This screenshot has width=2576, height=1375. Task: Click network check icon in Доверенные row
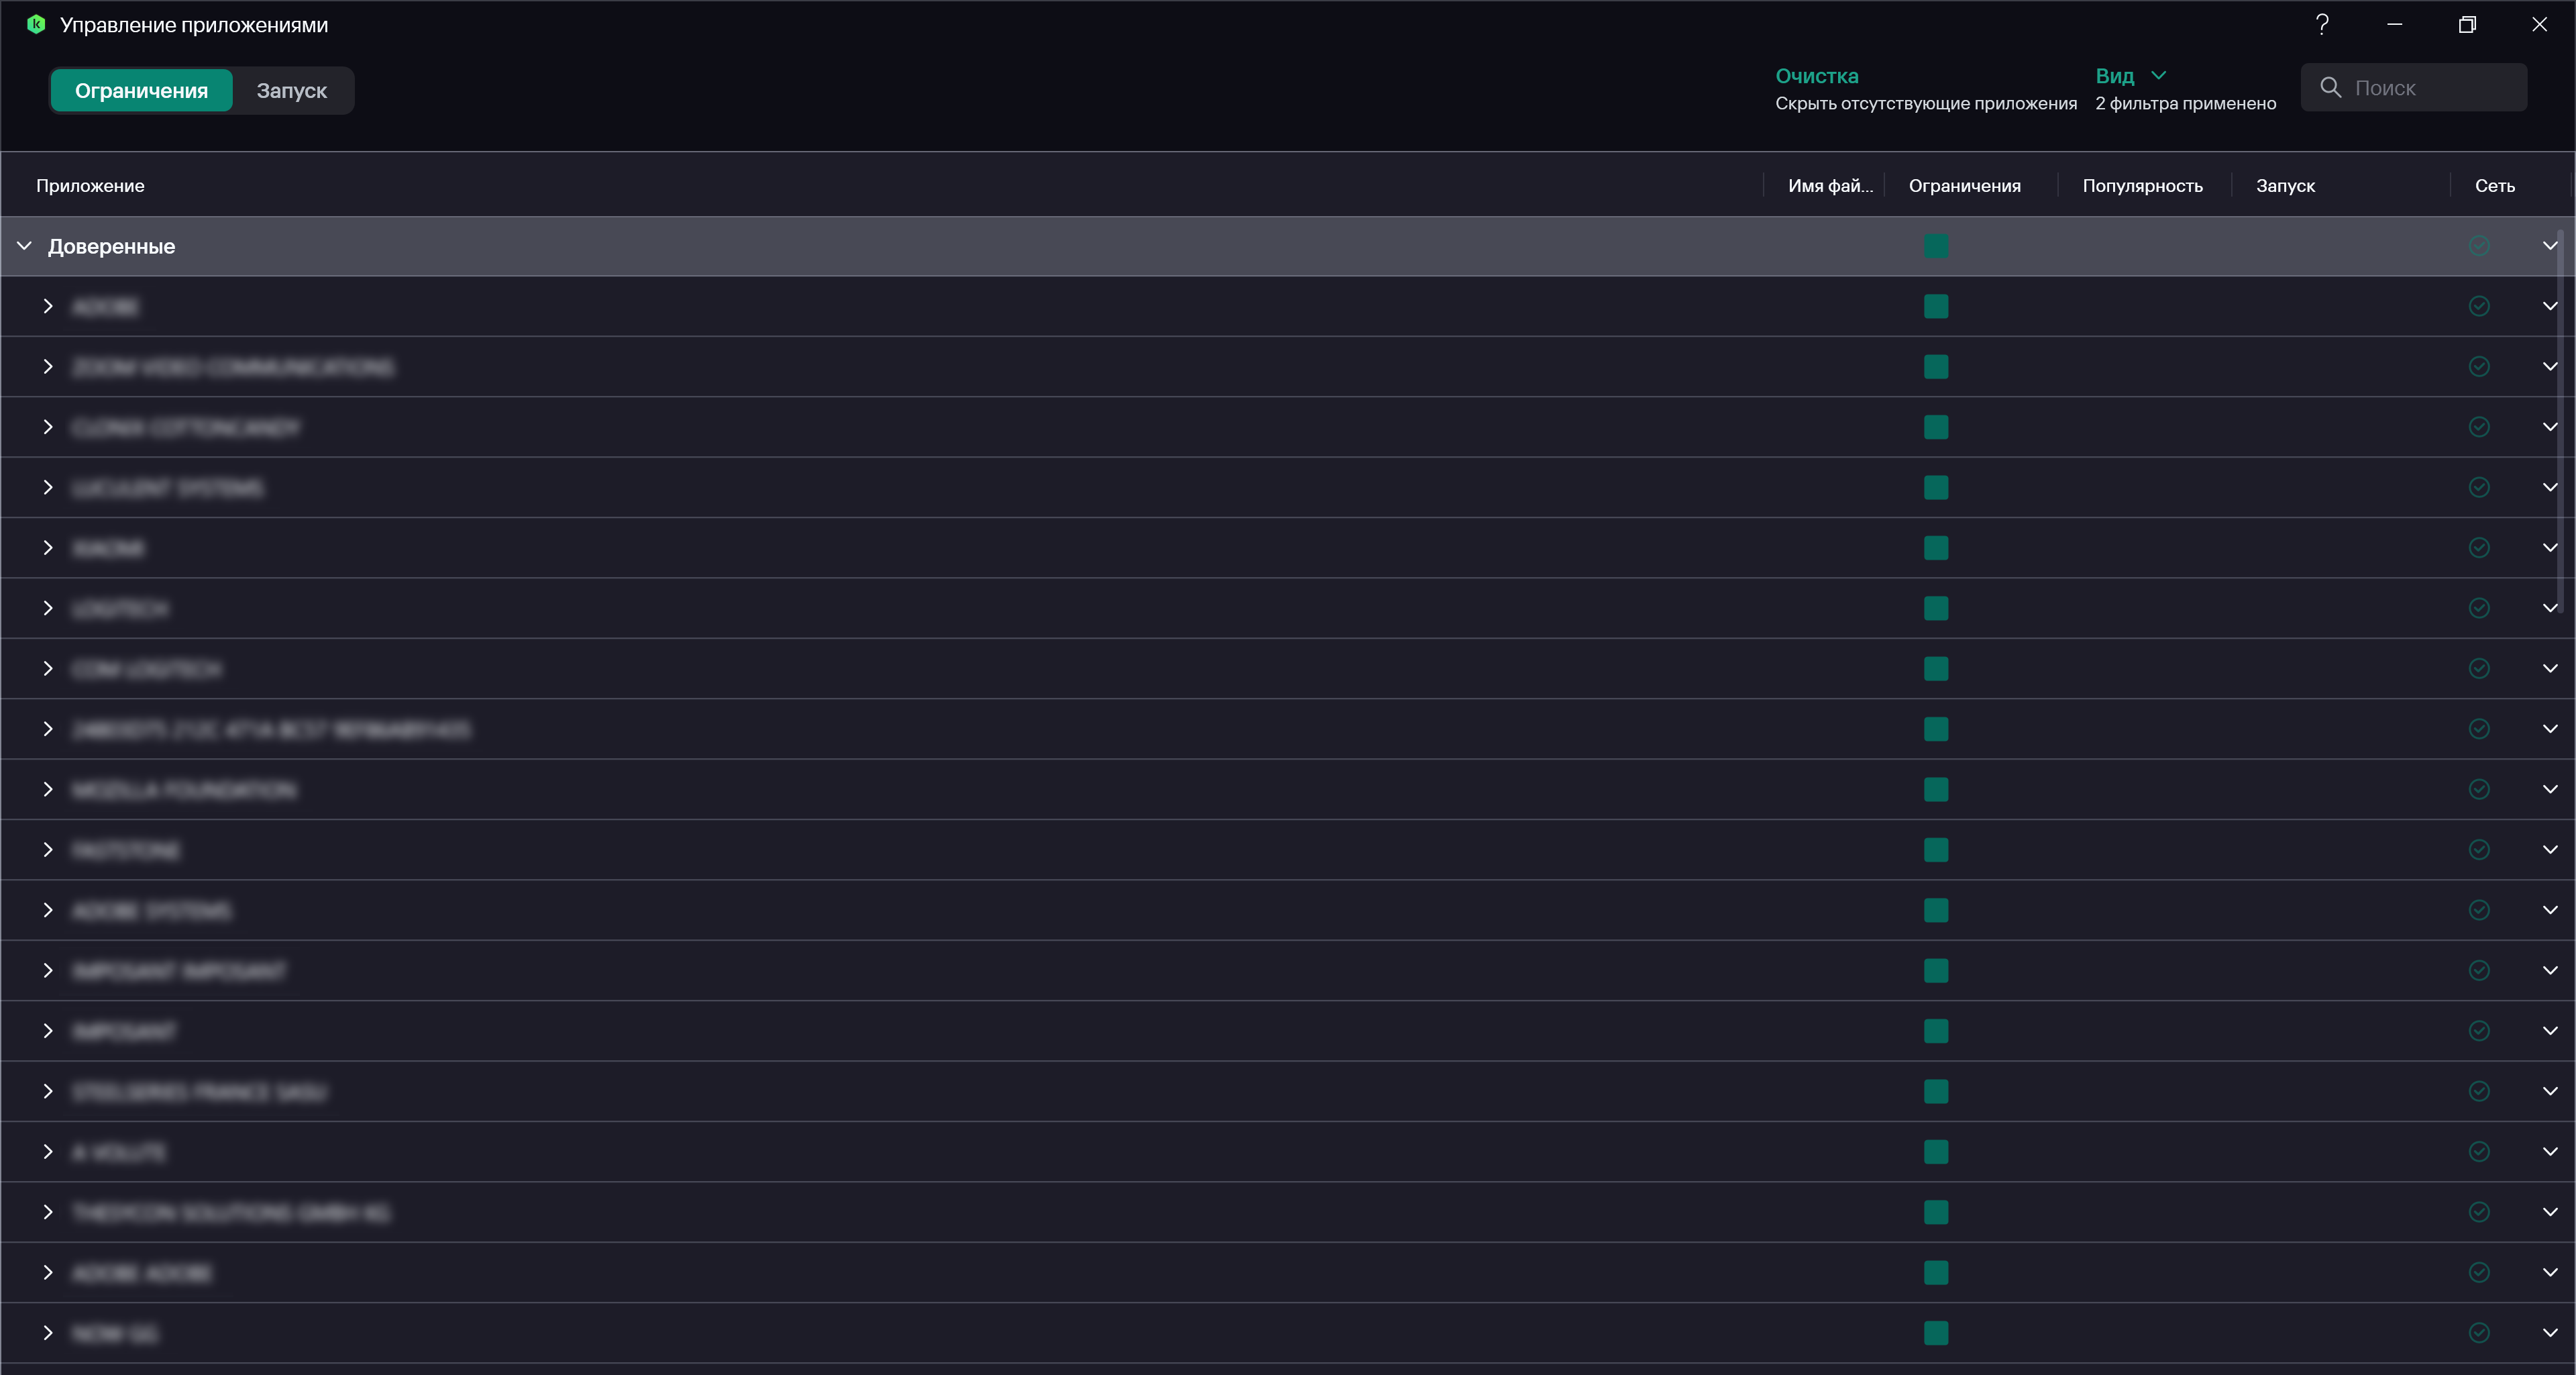(x=2478, y=246)
